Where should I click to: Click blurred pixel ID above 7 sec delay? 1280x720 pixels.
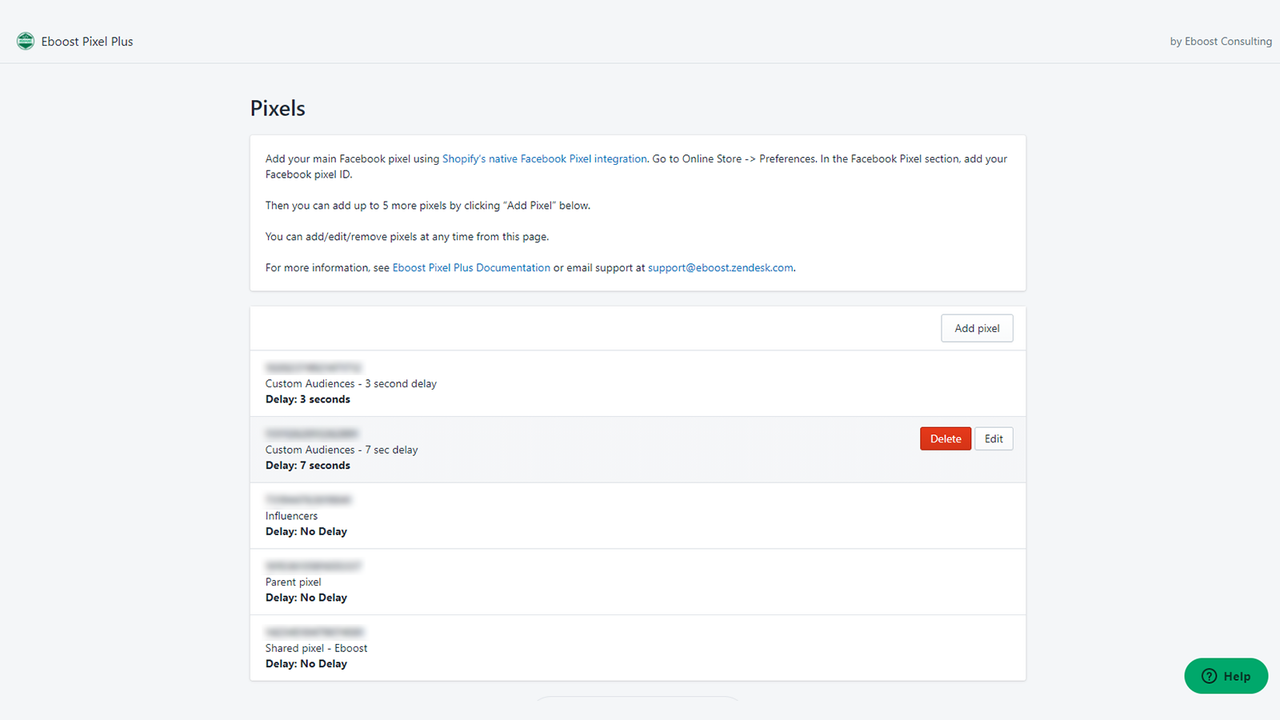[x=312, y=433]
